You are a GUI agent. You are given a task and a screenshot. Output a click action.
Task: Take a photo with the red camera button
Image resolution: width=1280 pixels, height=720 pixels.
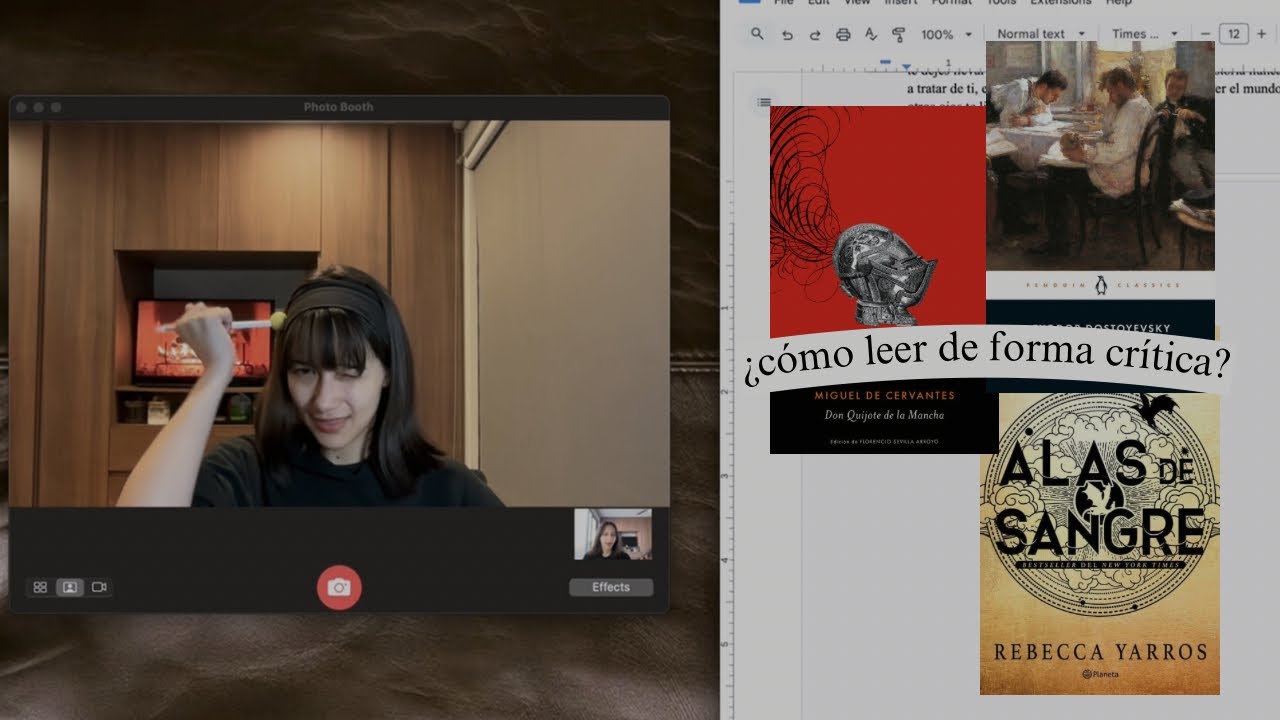(339, 587)
